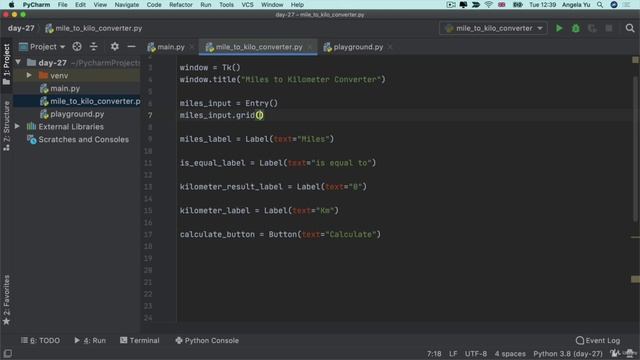This screenshot has width=640, height=360.
Task: Toggle the Favorites side tool tab
Action: 6,300
